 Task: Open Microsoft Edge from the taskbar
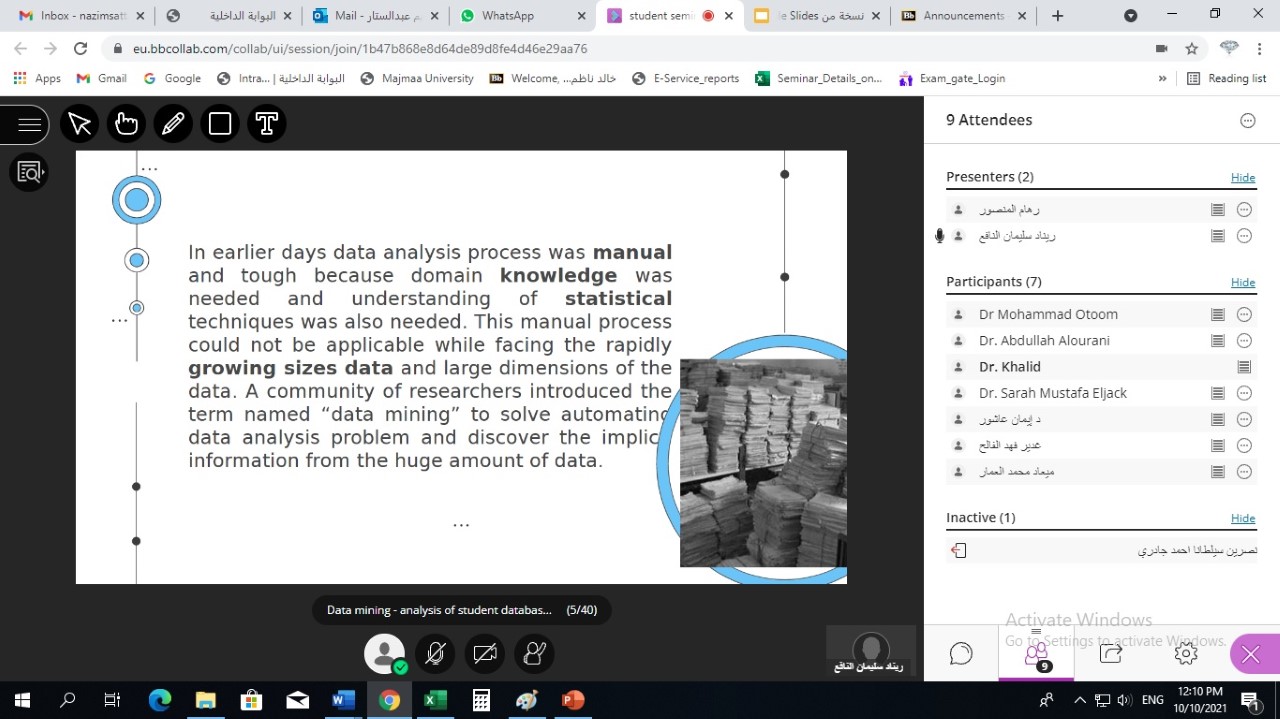pos(160,700)
